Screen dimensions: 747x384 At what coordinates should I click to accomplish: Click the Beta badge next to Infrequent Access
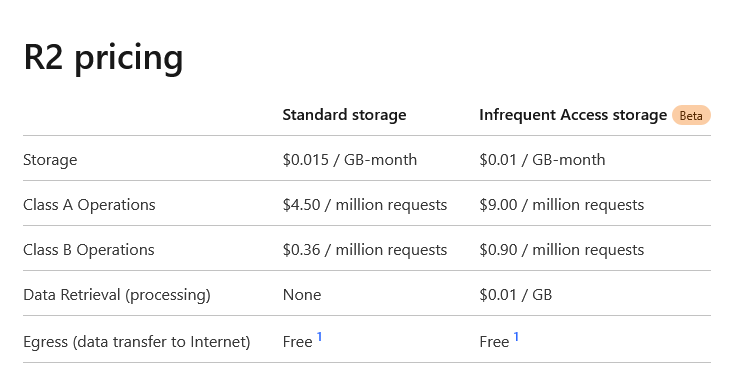point(691,115)
